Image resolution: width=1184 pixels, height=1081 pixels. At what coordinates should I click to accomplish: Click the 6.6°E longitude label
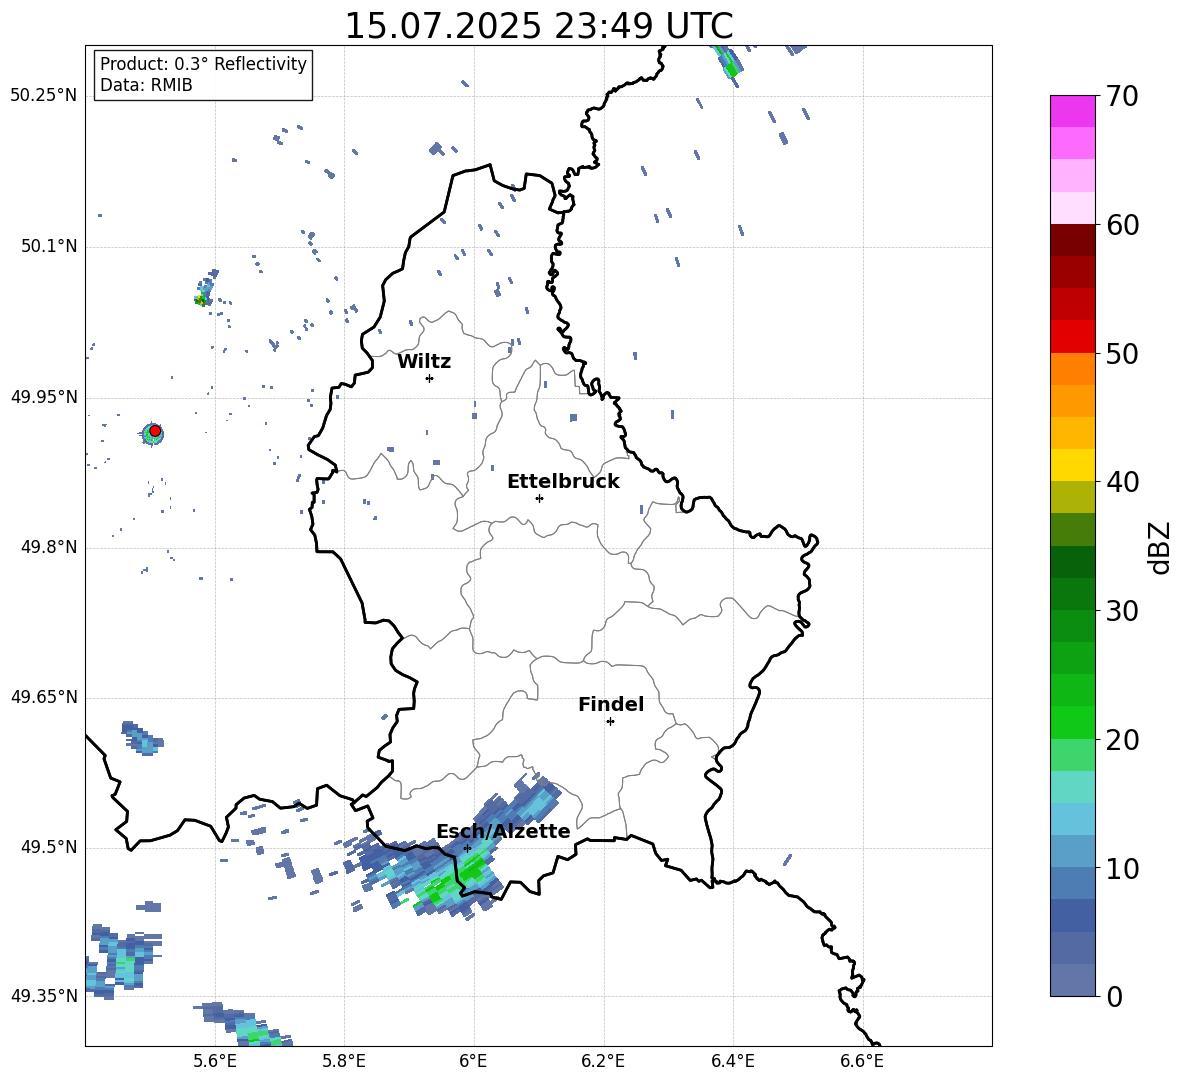click(862, 1061)
